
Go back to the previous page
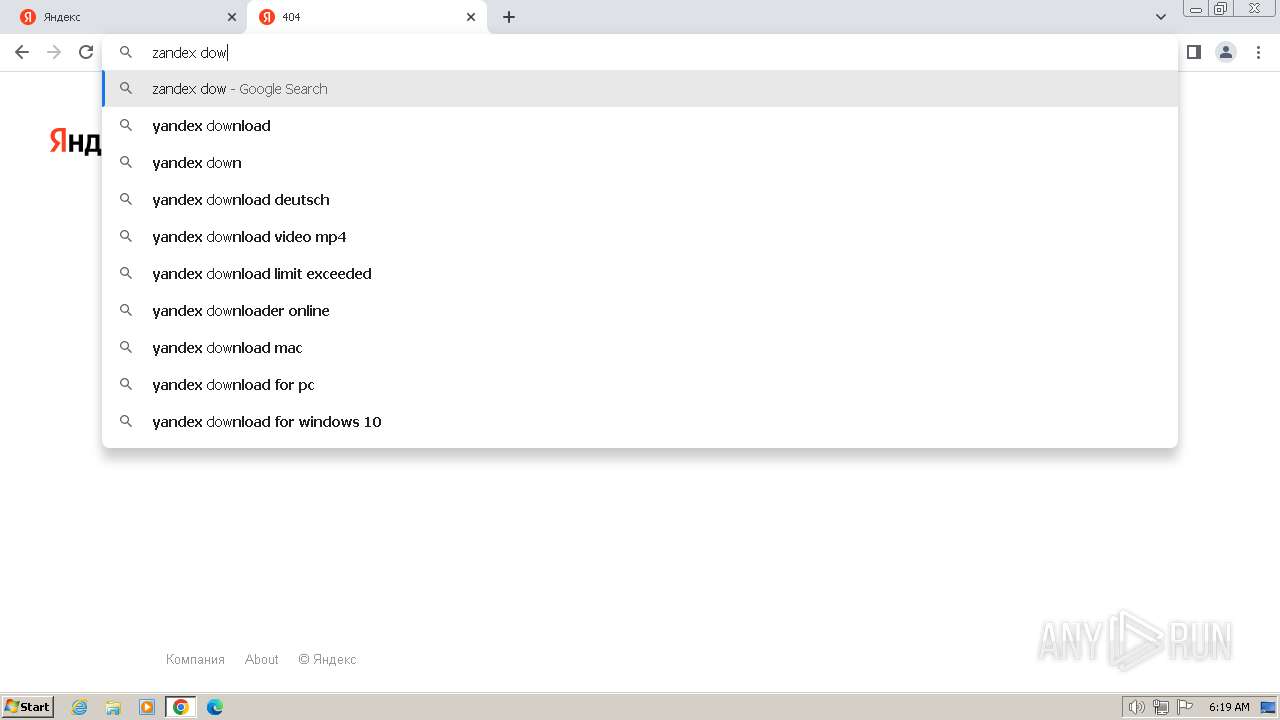[x=22, y=52]
